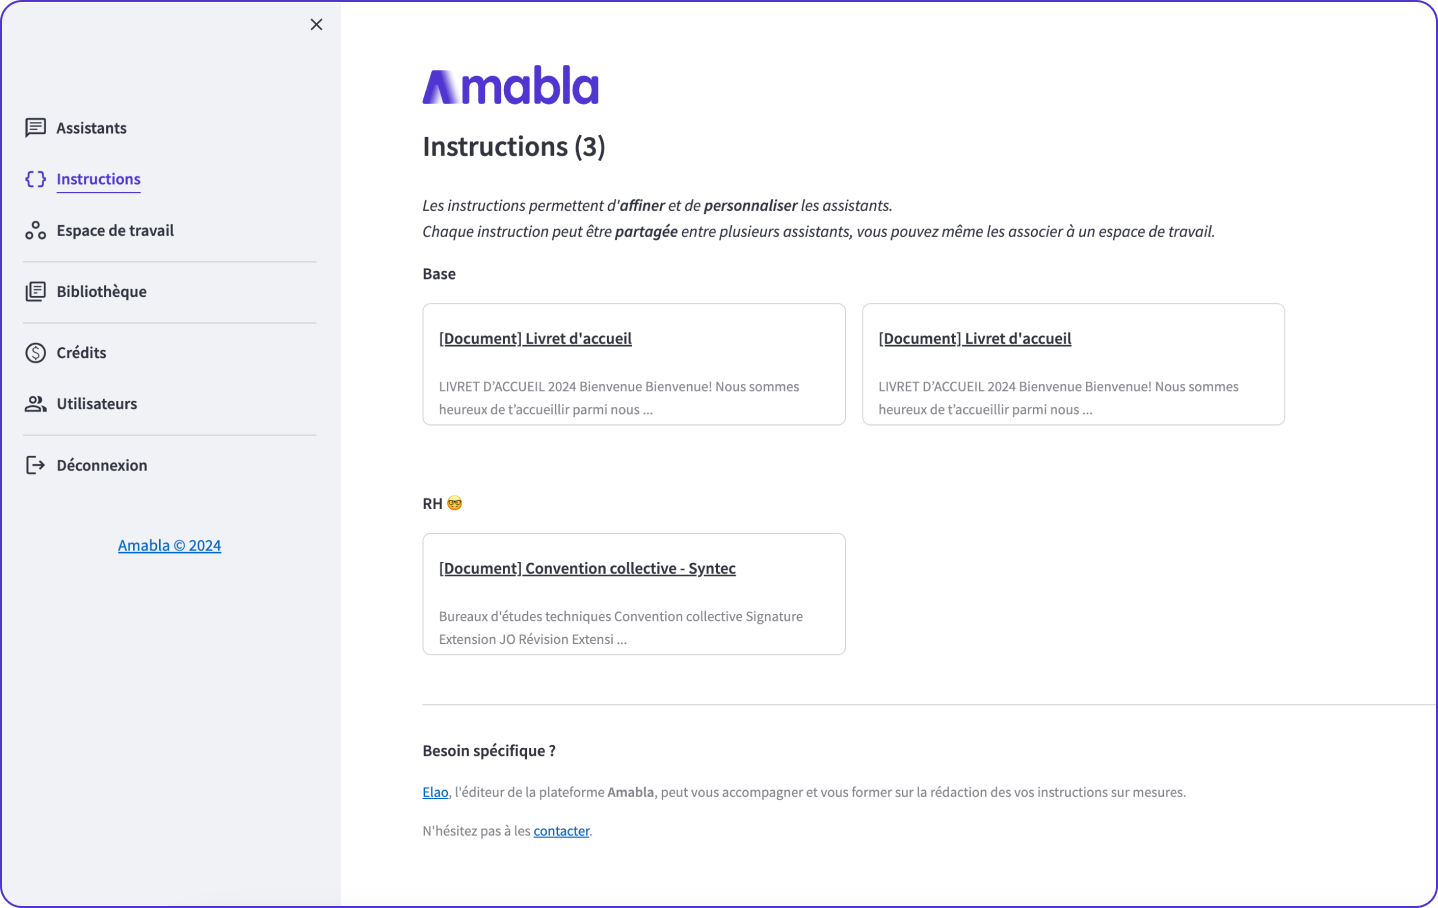Select the Instructions menu label
Screen dimensions: 1438x908
click(99, 179)
